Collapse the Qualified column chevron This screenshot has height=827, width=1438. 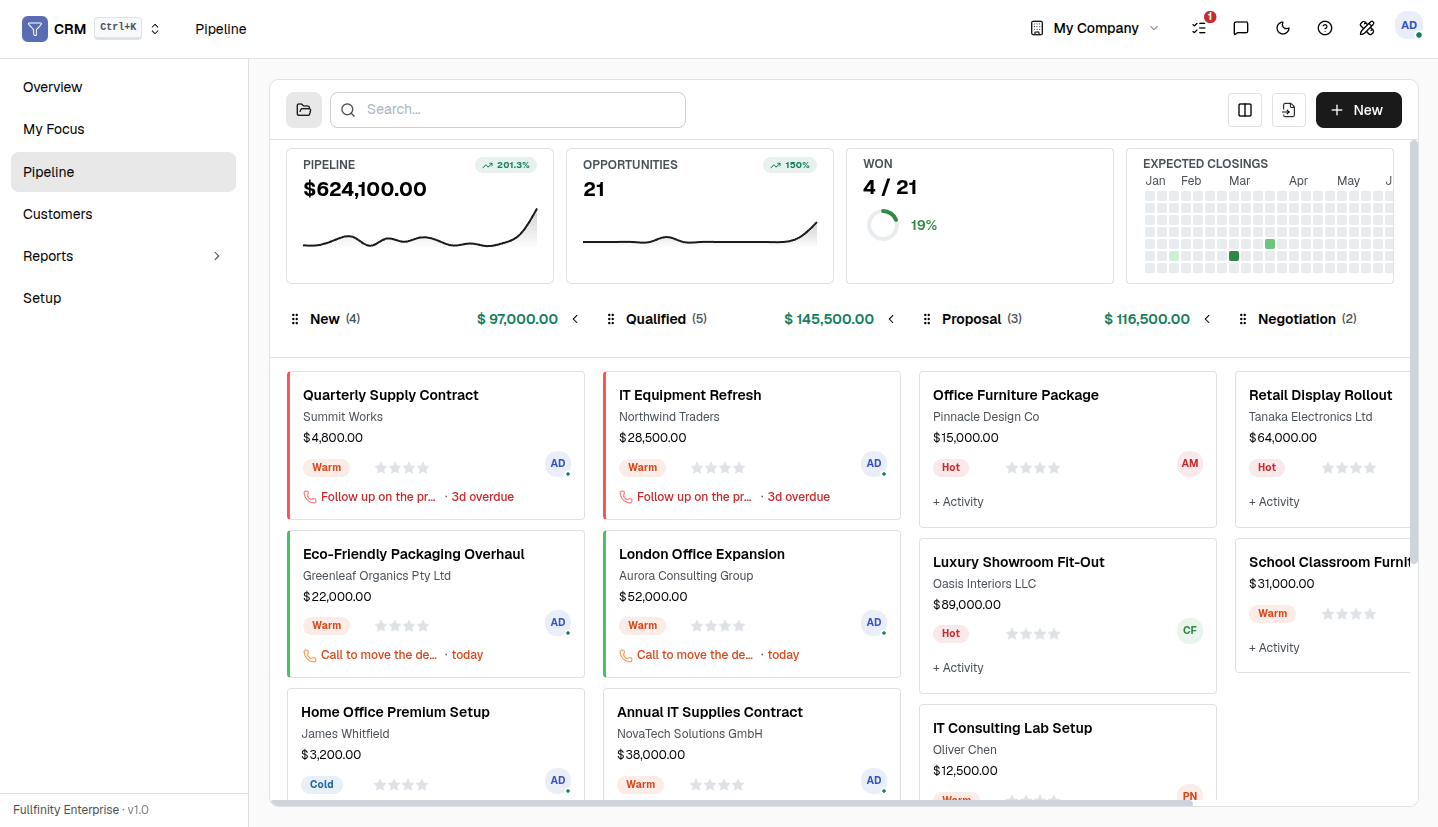[x=891, y=319]
